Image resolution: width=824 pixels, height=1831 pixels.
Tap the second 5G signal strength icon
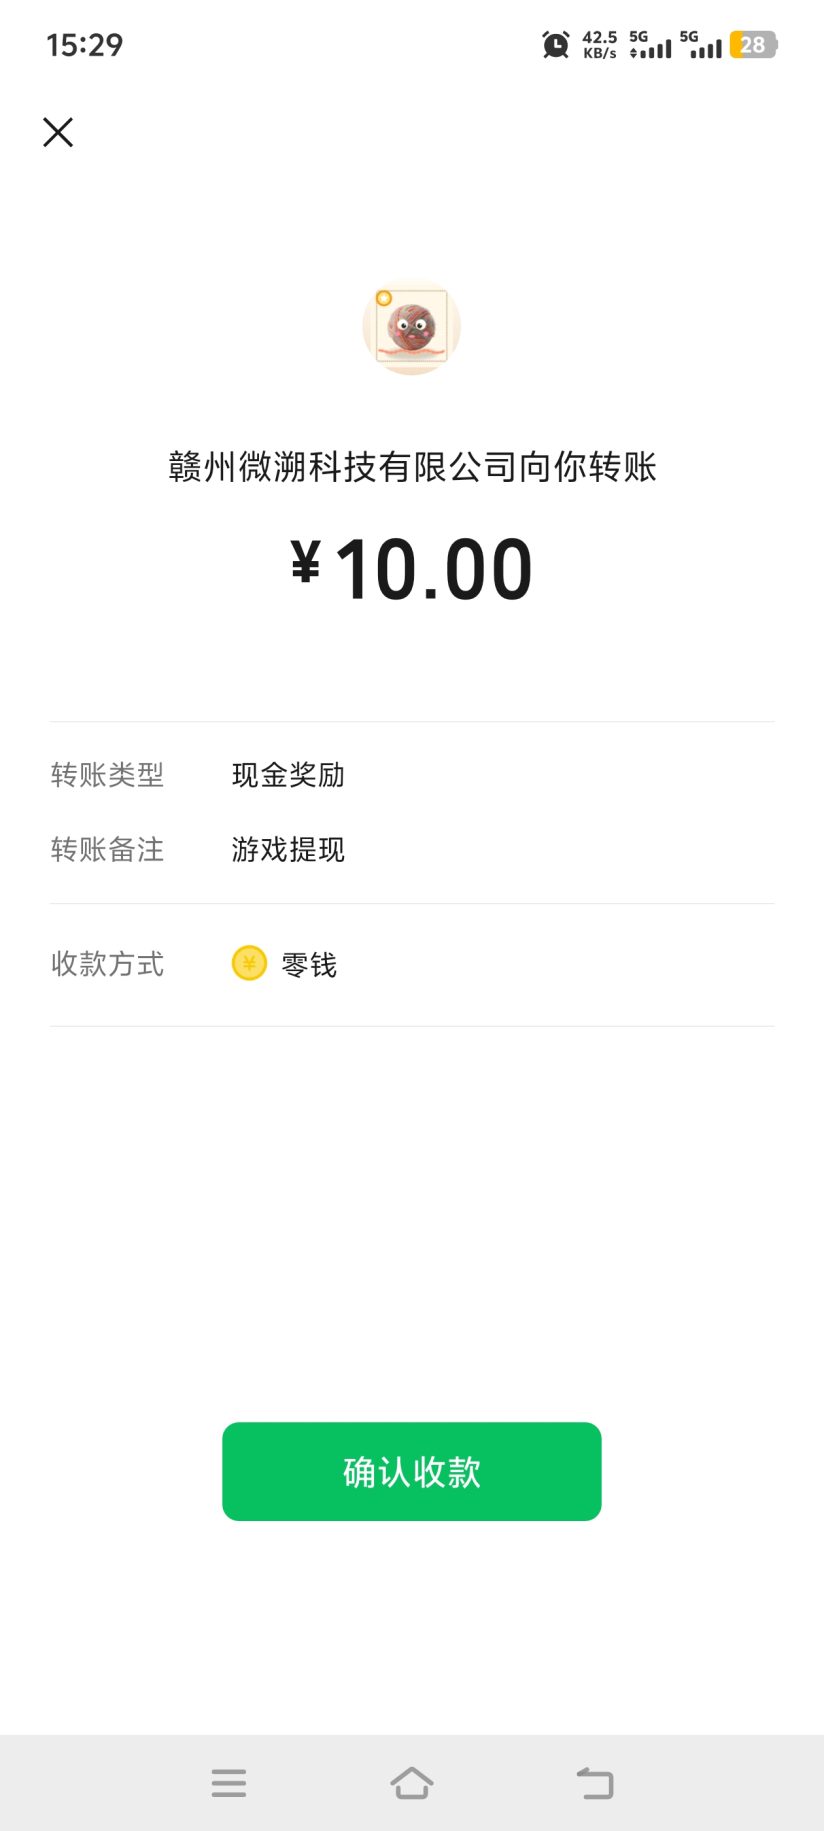(x=701, y=45)
